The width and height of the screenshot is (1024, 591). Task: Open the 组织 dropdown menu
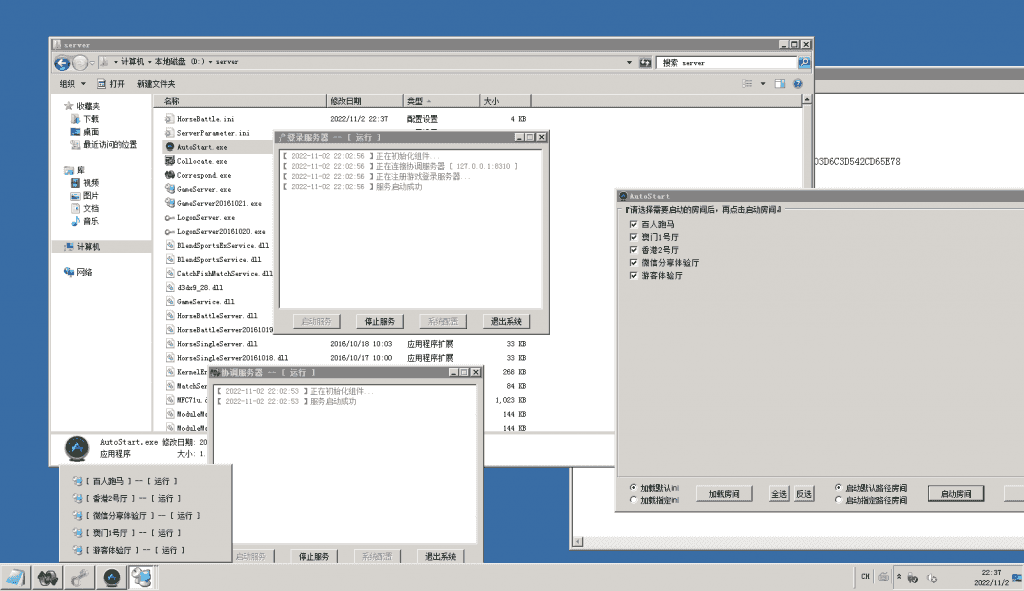pos(72,84)
